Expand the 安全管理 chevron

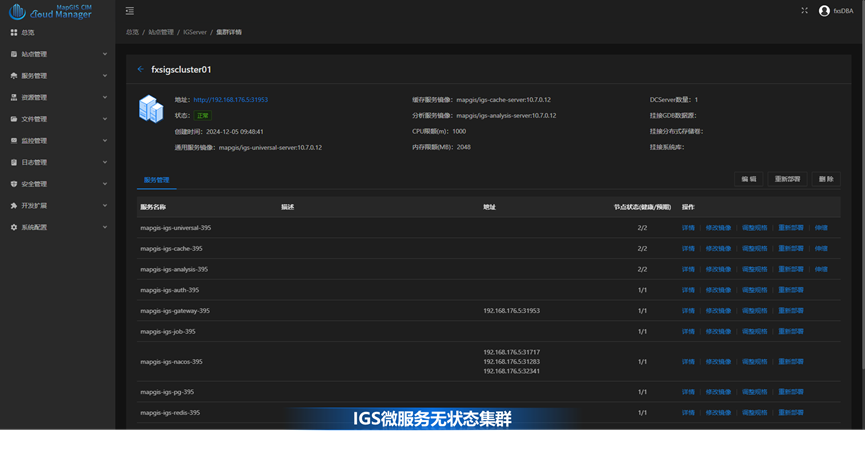point(105,184)
